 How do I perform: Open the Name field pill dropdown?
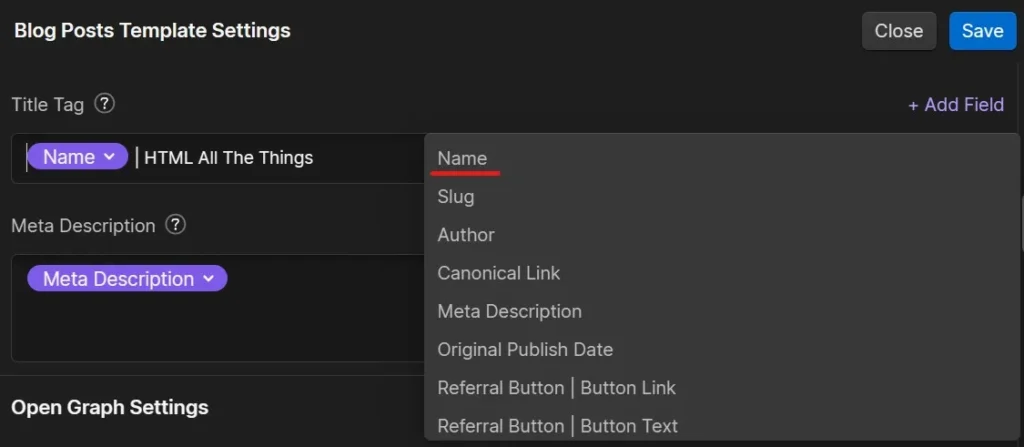coord(109,157)
